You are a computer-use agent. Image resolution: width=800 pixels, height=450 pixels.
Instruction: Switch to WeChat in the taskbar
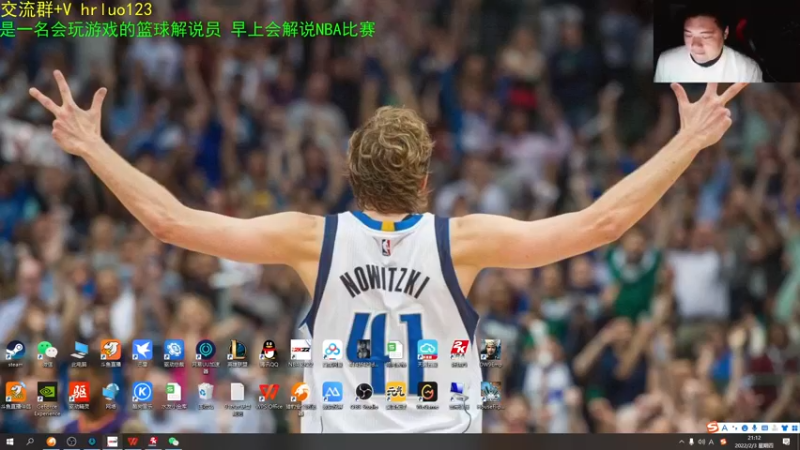coord(173,442)
